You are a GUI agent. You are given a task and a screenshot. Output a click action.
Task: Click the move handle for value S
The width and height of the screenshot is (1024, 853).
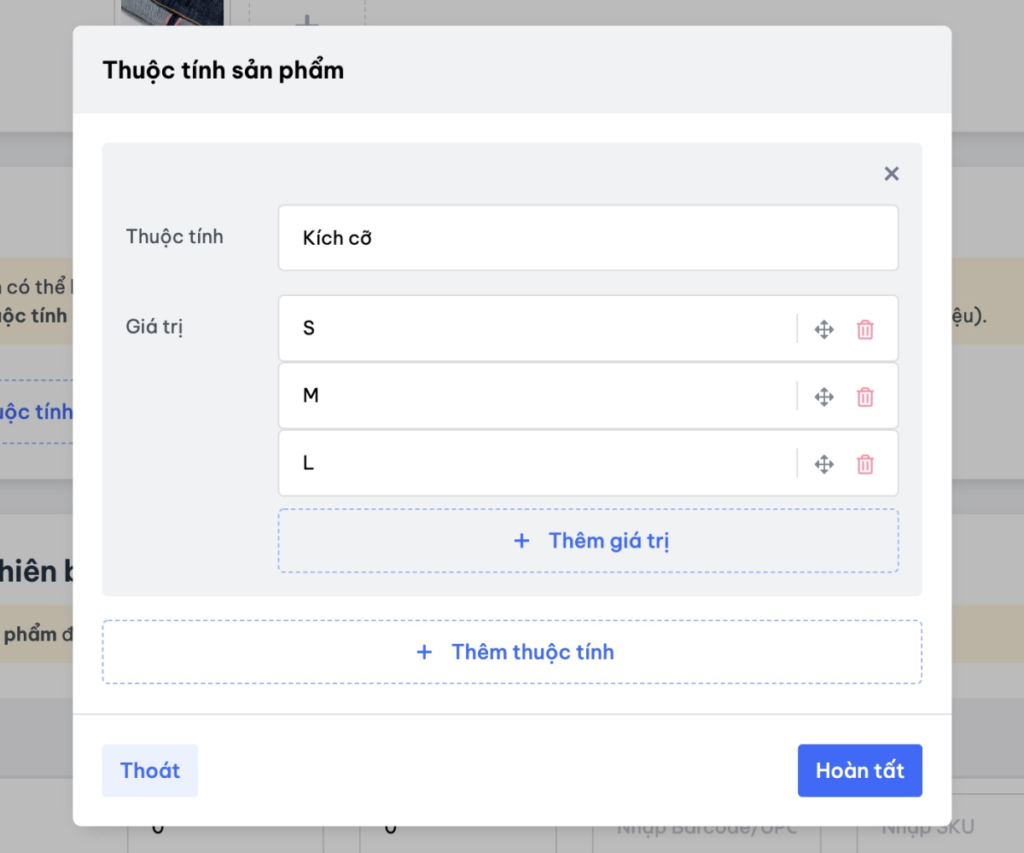pos(824,329)
